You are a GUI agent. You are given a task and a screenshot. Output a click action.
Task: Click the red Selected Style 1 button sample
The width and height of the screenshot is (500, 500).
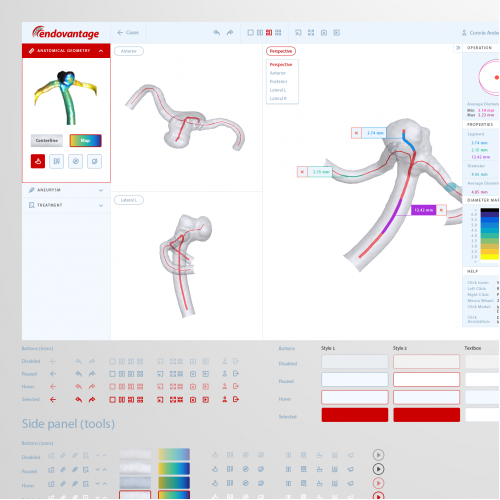[355, 415]
